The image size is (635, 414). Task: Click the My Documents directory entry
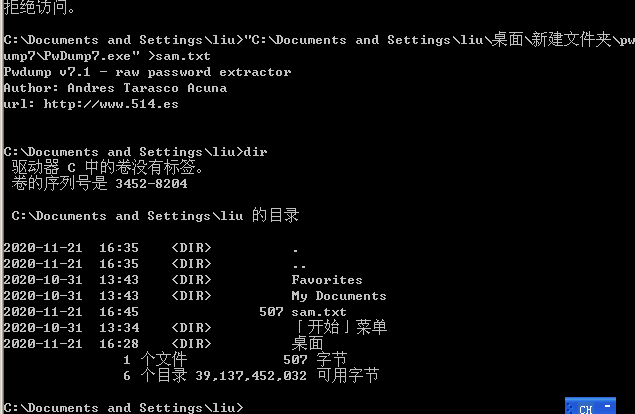(x=338, y=296)
